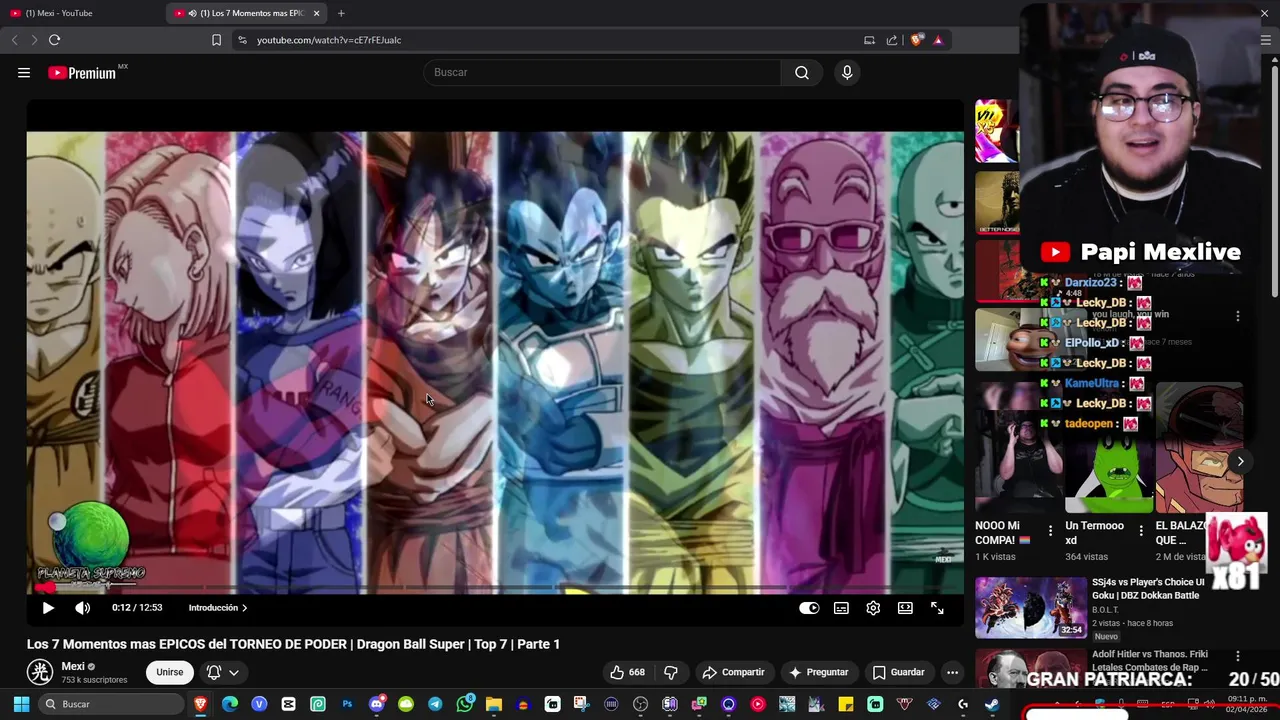View site information icon in address bar
Screen dimensions: 1280x720
coord(241,40)
